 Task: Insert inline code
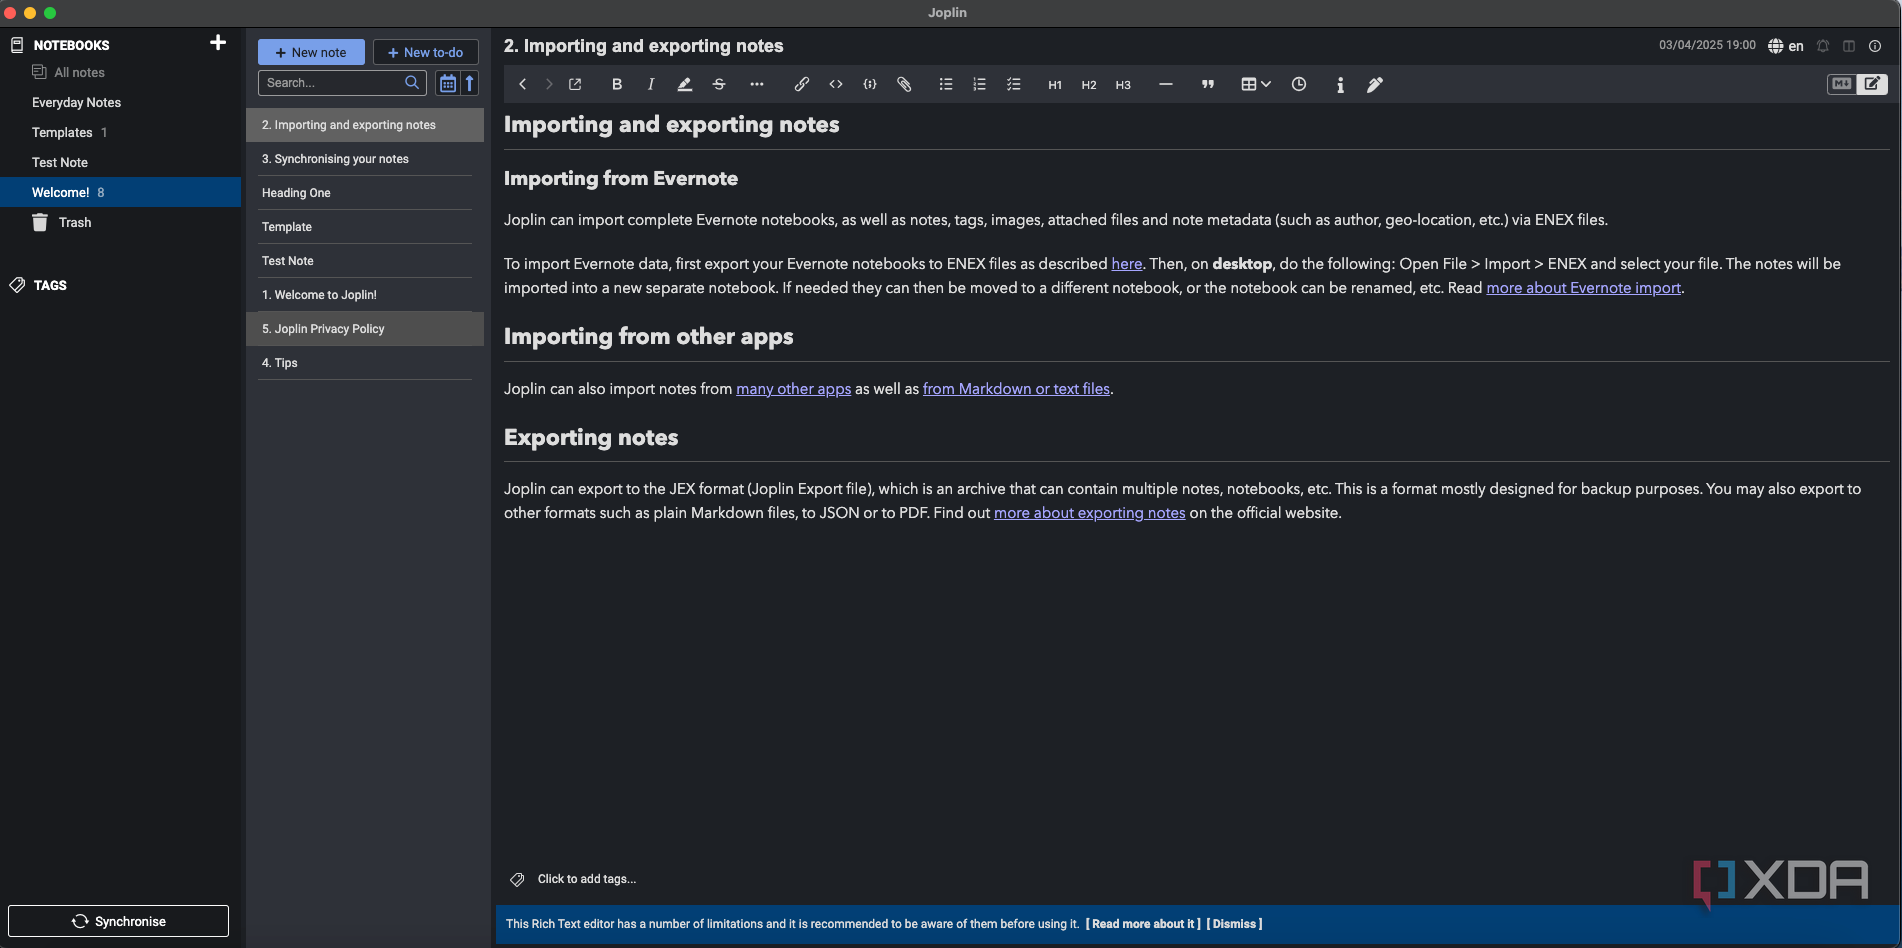[836, 85]
